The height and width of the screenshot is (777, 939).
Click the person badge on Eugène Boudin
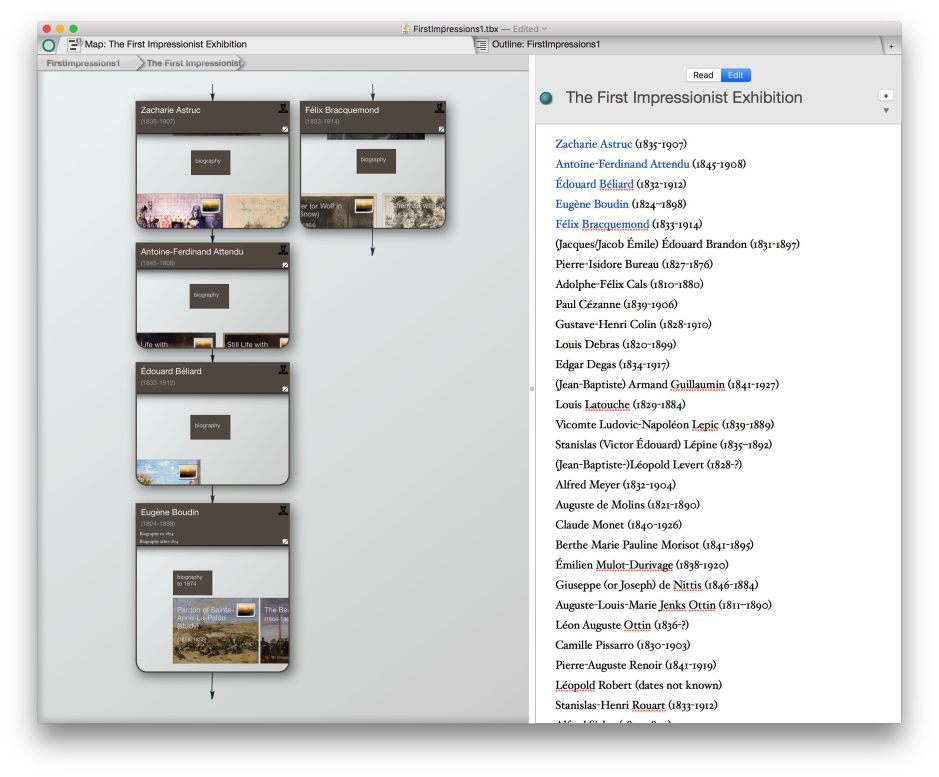pyautogui.click(x=284, y=510)
